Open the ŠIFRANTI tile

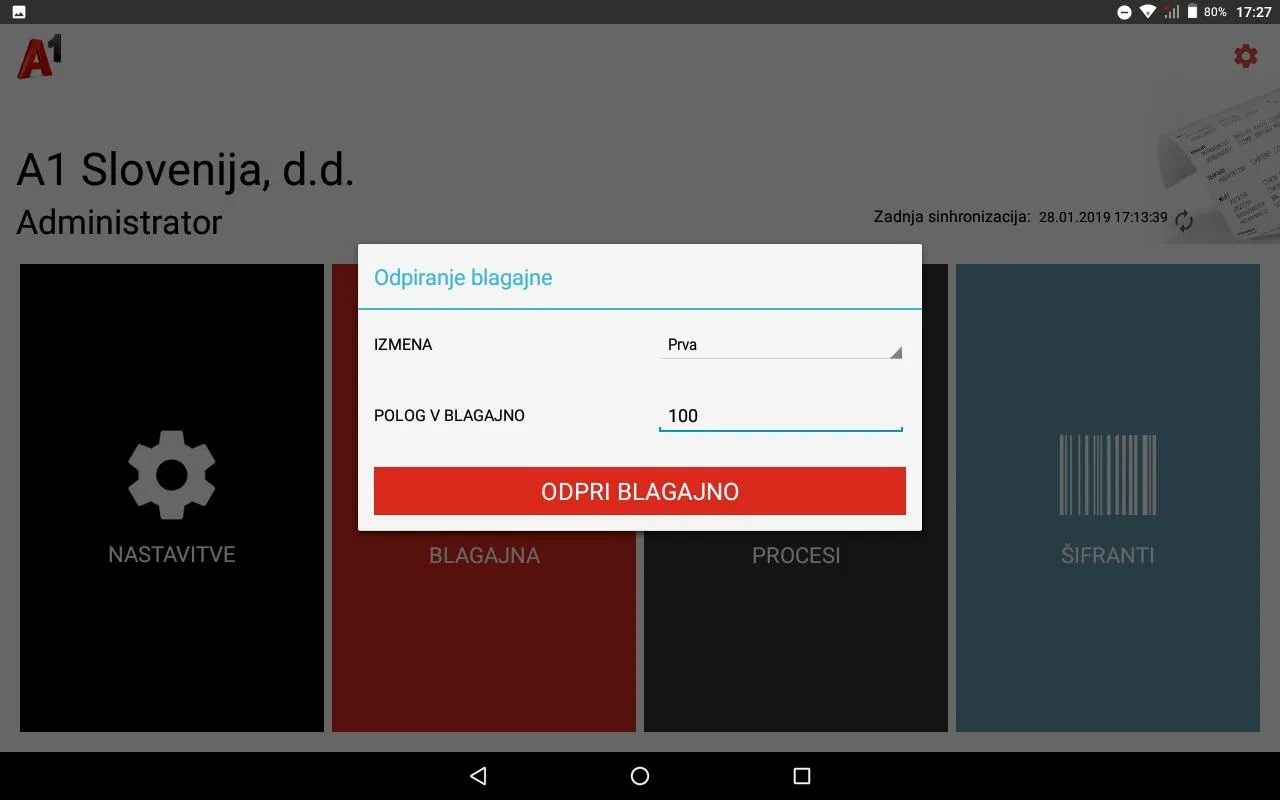pos(1108,498)
